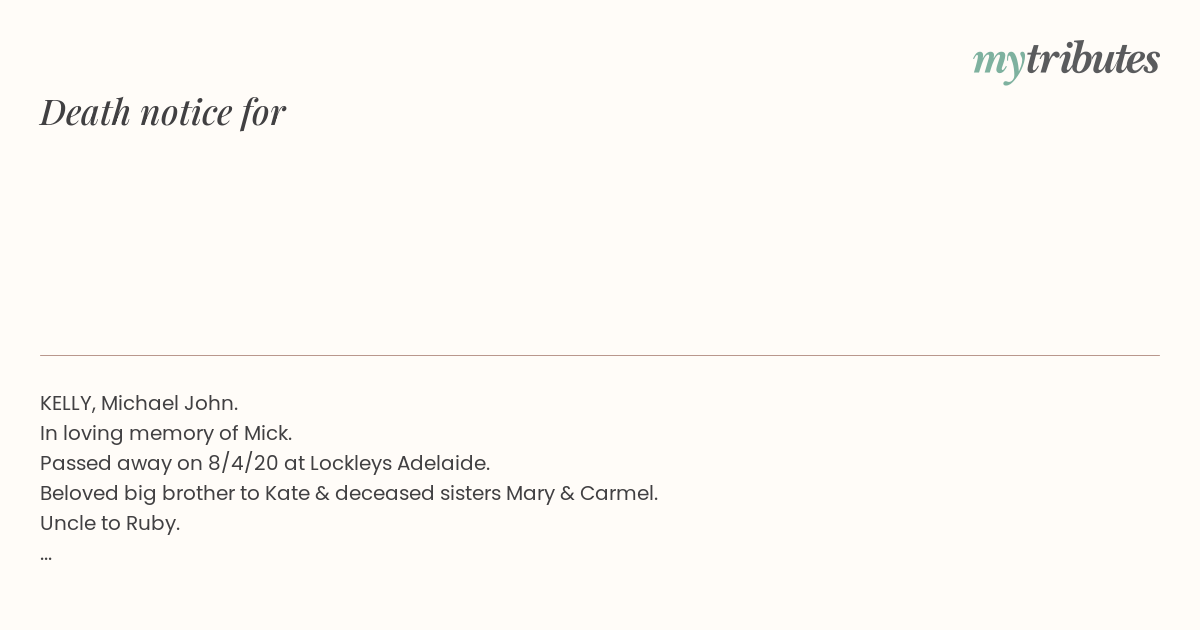Viewport: 1200px width, 630px height.
Task: Click the mytributes logo
Action: [1066, 61]
